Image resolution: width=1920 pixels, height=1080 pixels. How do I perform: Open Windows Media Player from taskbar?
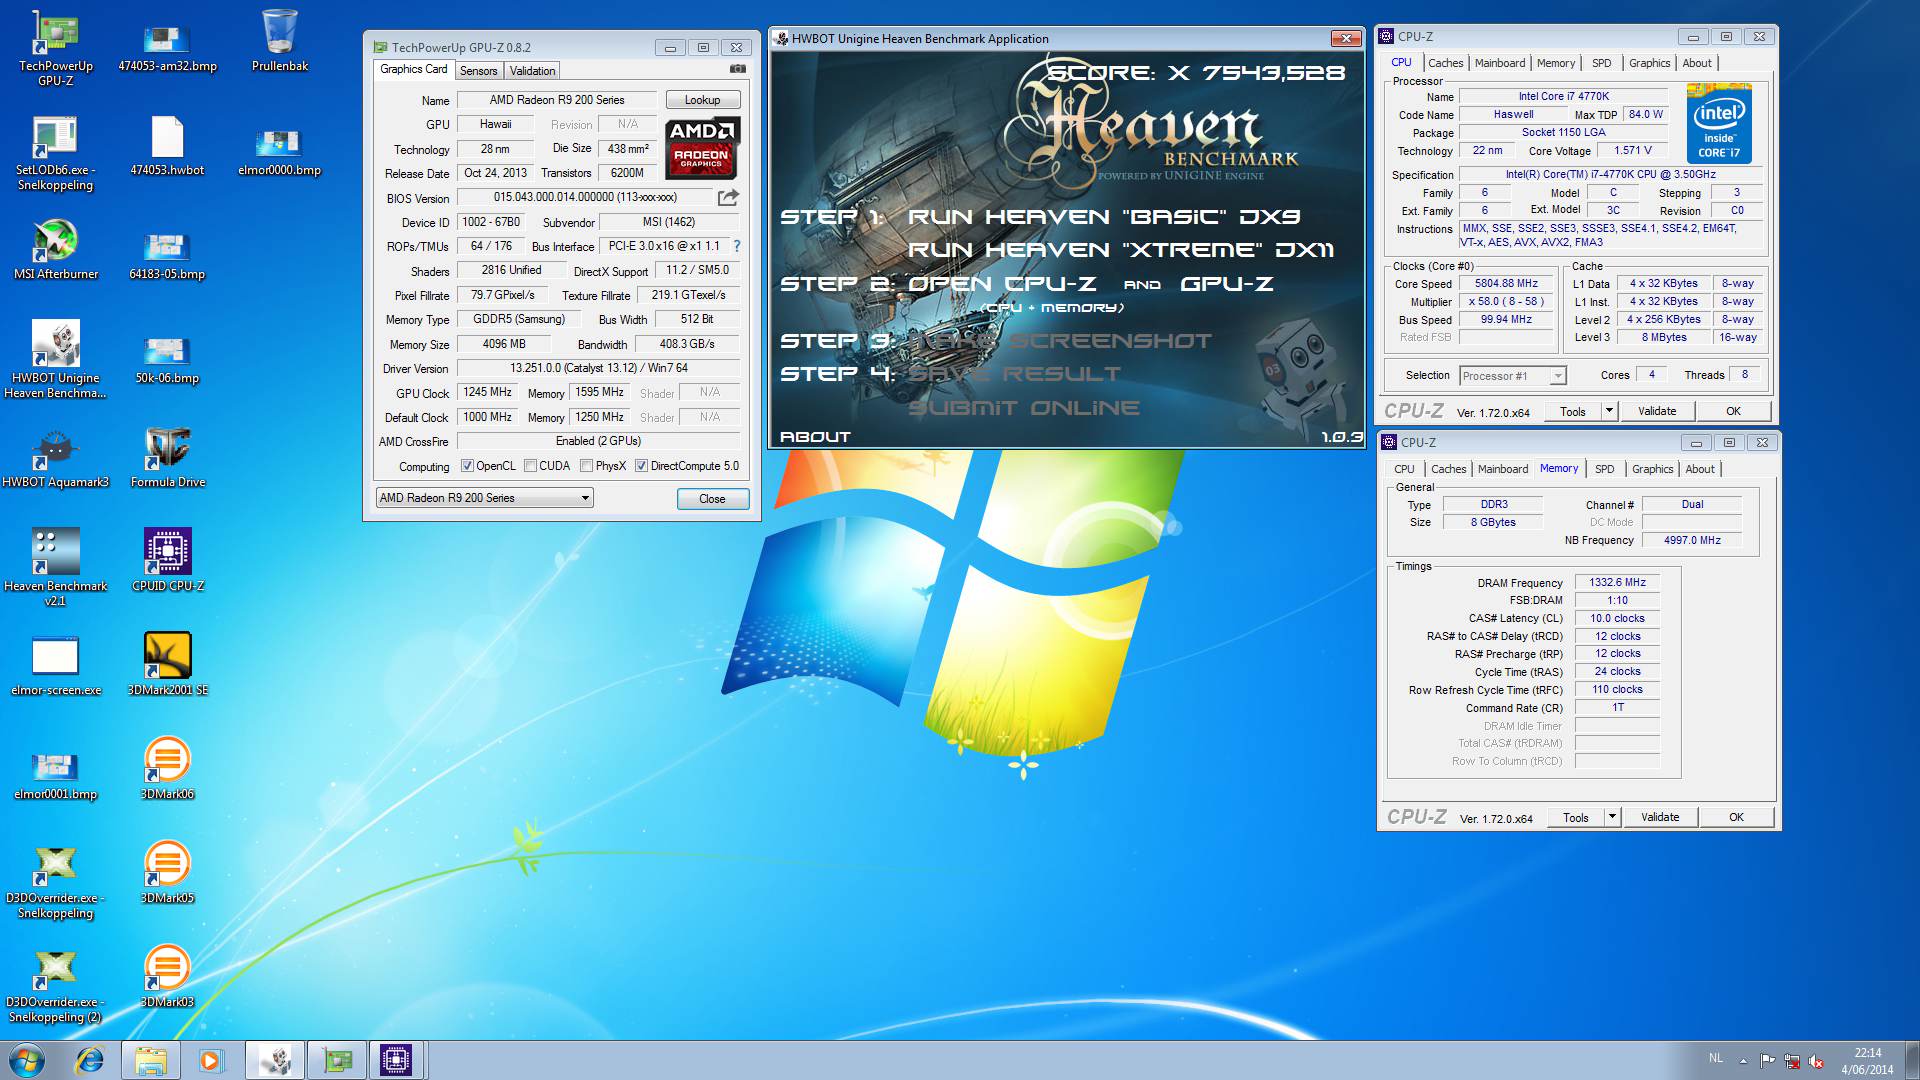coord(211,1060)
